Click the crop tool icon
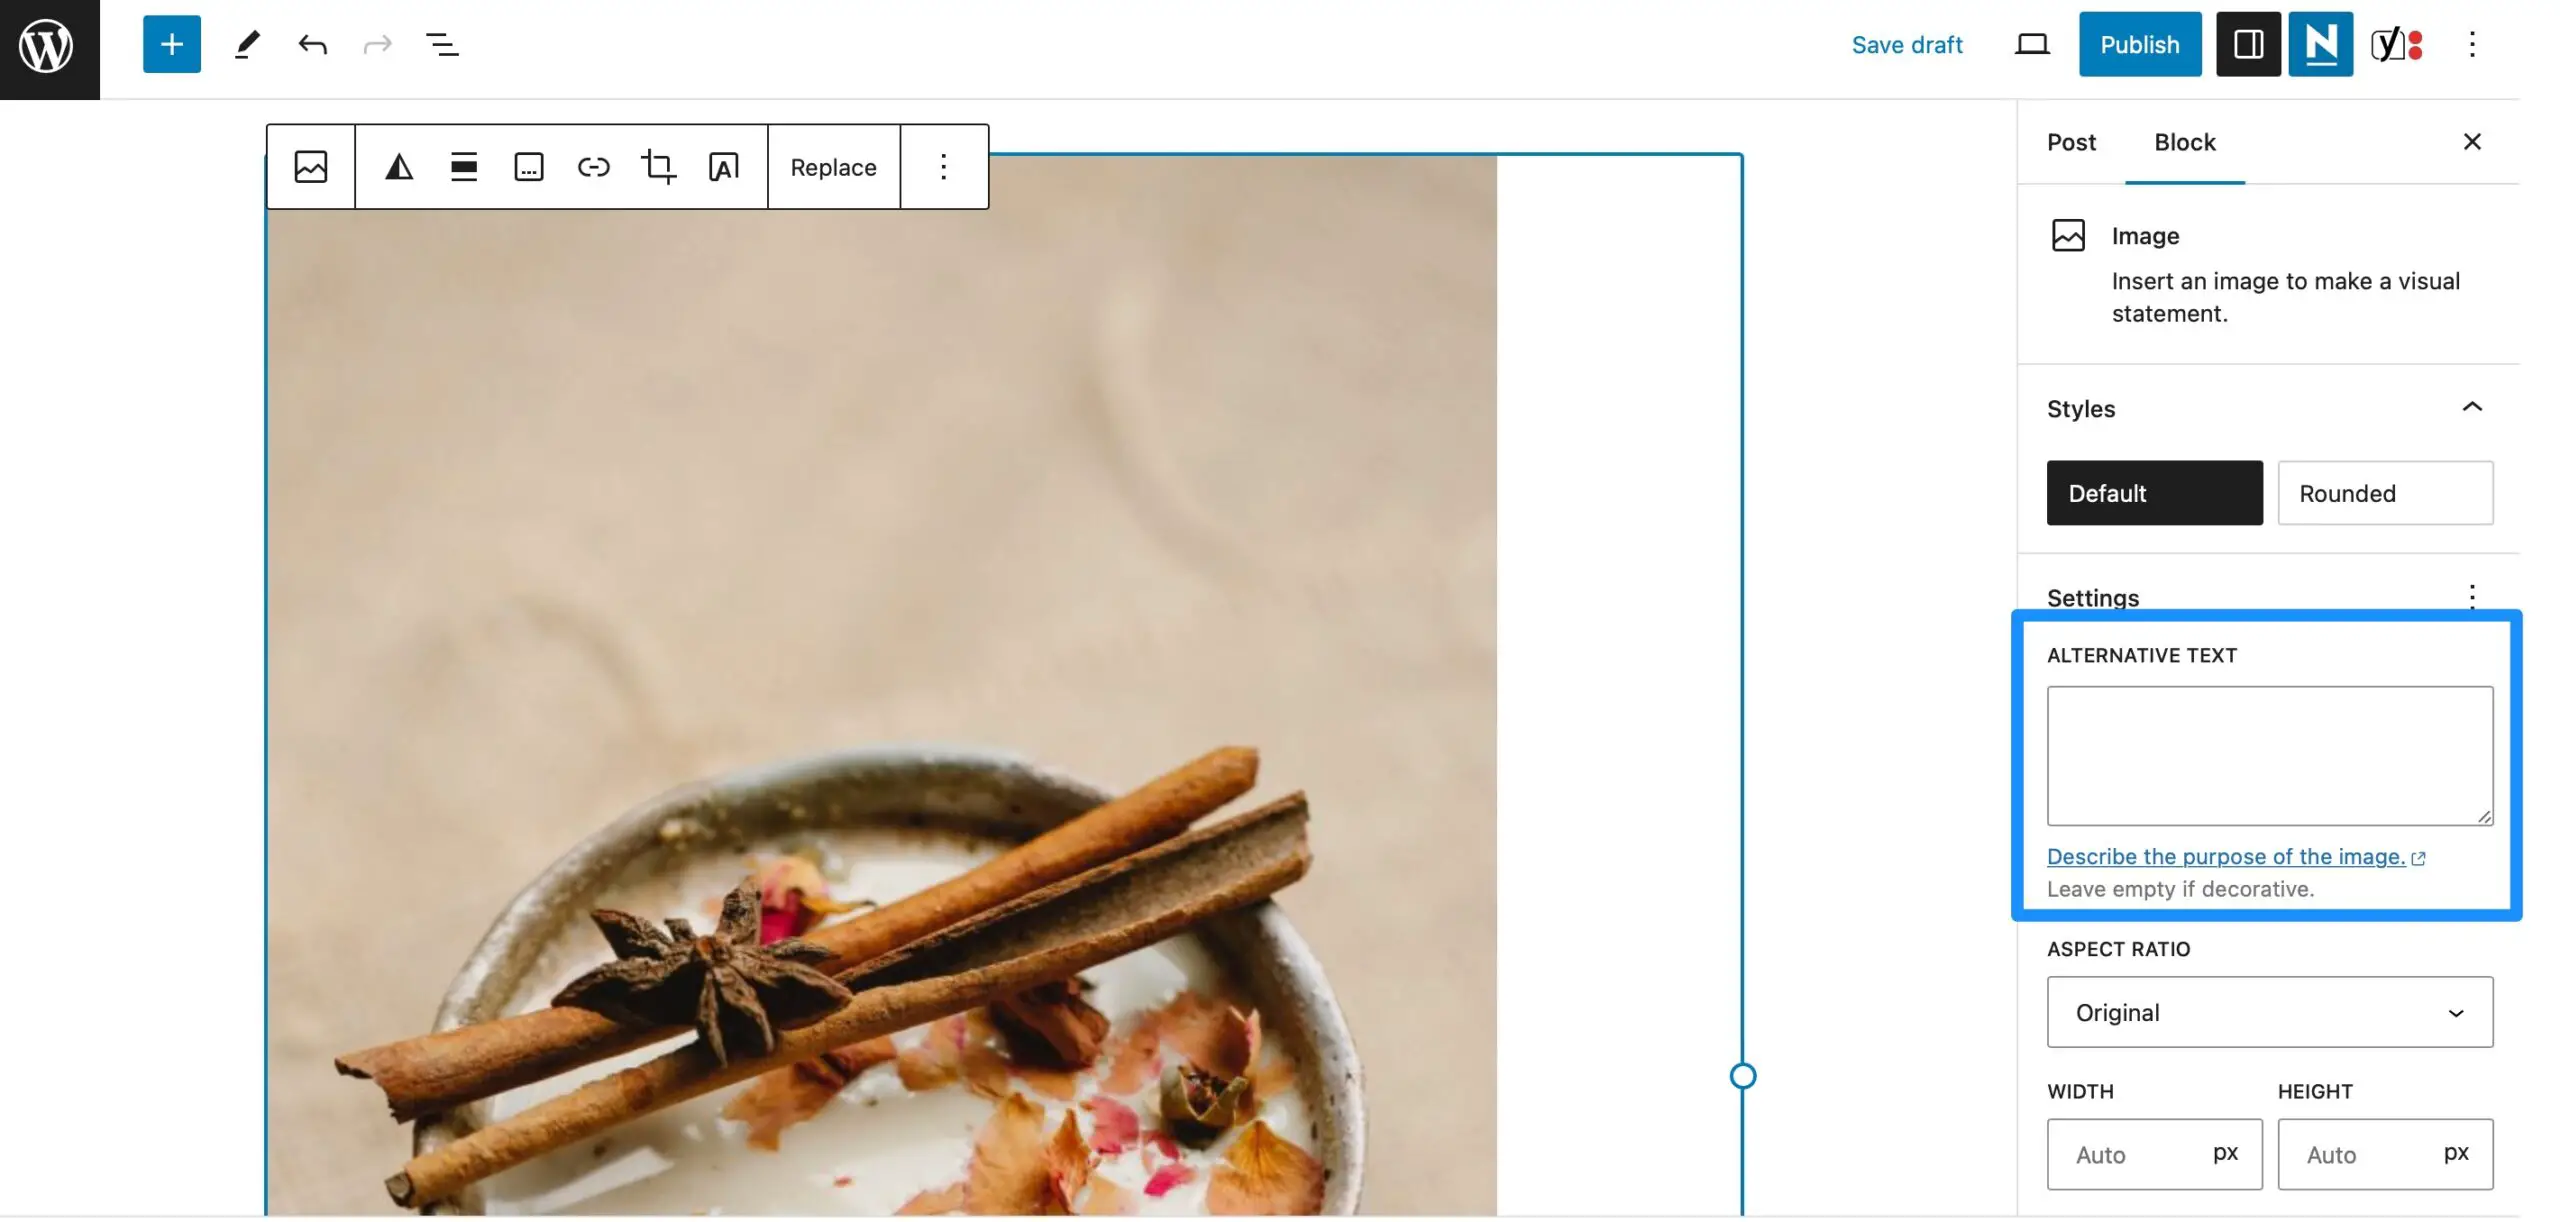This screenshot has height=1222, width=2560. tap(660, 165)
